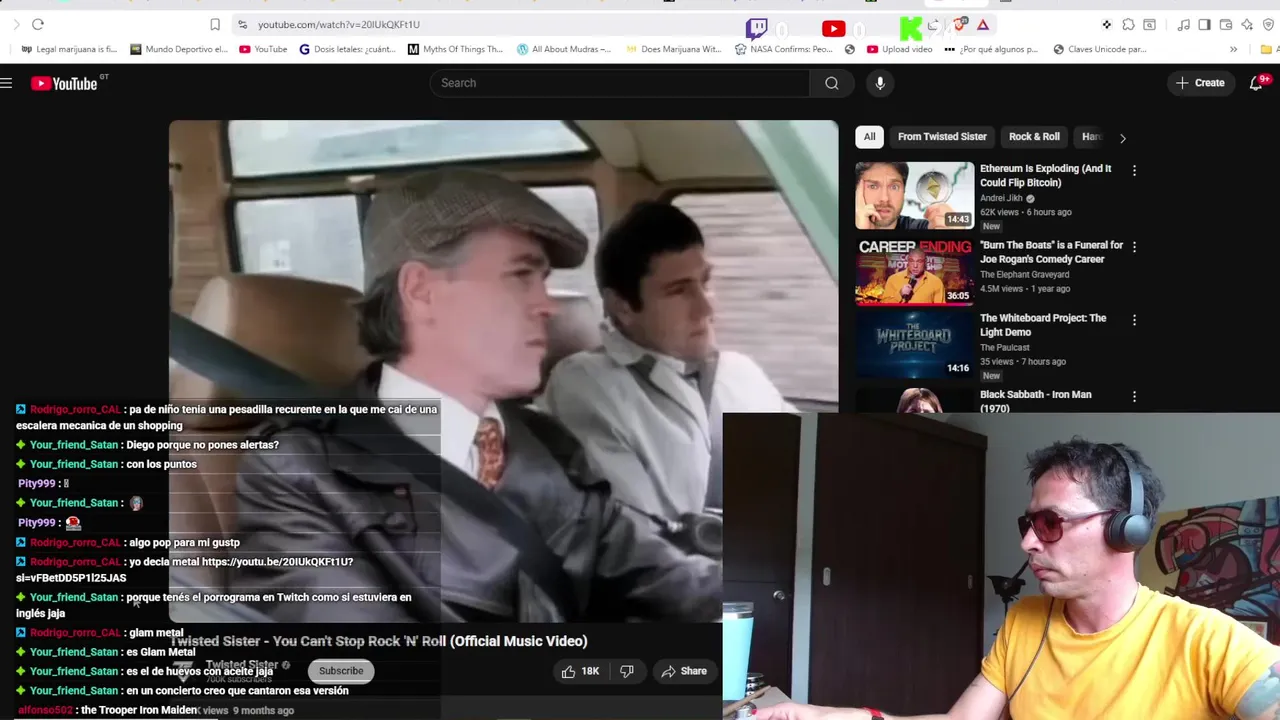Screen dimensions: 1280x720
Task: Open NASA Confirms bookmark
Action: pos(783,49)
